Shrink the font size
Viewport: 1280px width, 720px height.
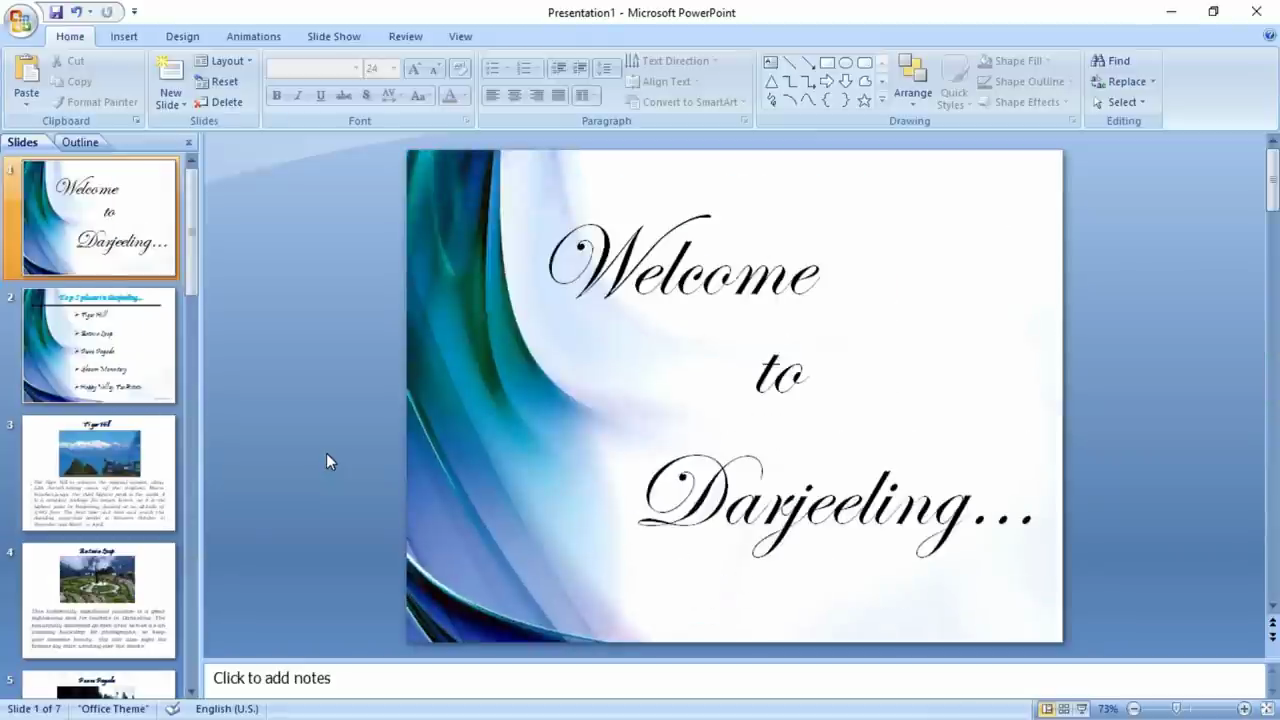pos(434,68)
